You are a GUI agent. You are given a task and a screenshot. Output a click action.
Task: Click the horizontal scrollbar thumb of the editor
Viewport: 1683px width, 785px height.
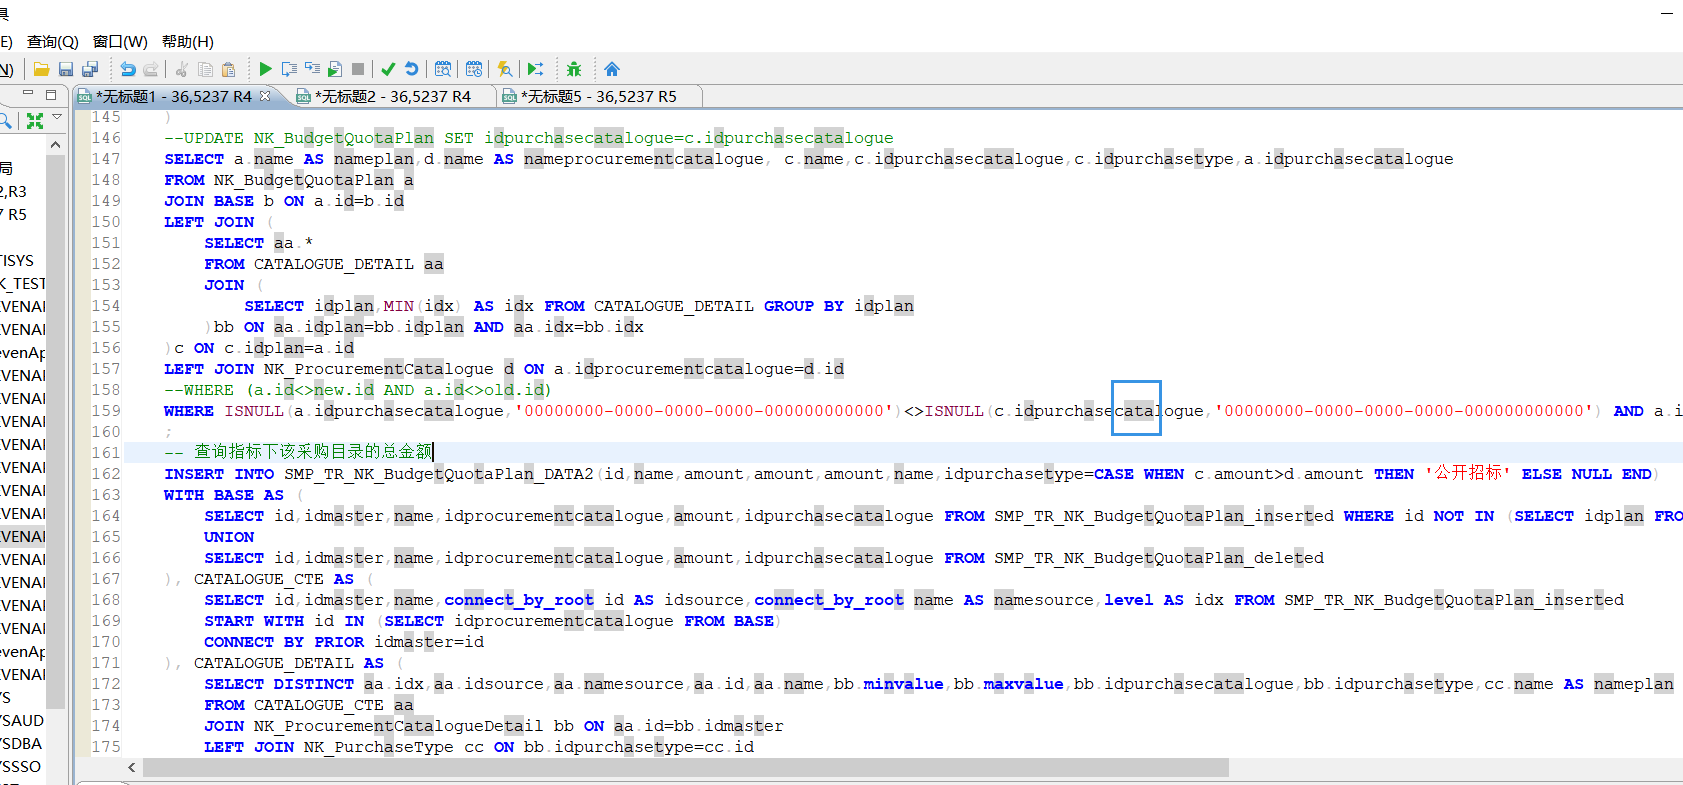coord(686,767)
